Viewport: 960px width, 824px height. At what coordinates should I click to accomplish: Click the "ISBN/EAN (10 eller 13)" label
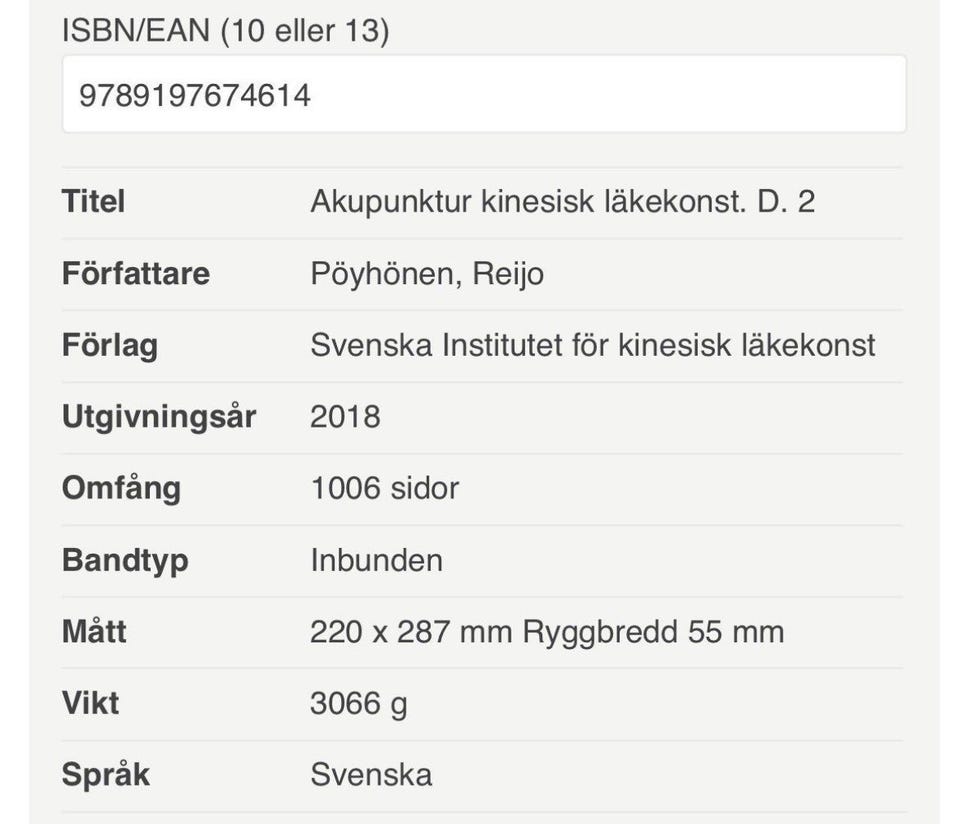point(225,30)
